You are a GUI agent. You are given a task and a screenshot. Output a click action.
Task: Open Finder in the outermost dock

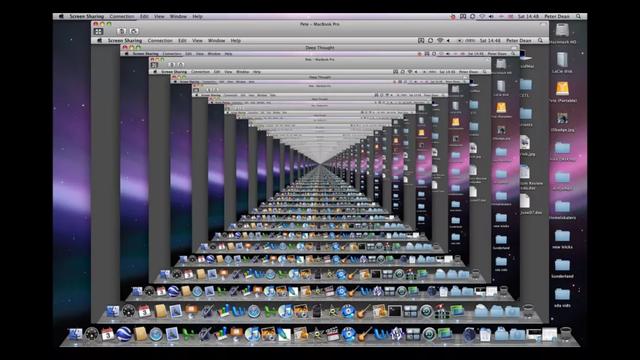click(x=75, y=334)
